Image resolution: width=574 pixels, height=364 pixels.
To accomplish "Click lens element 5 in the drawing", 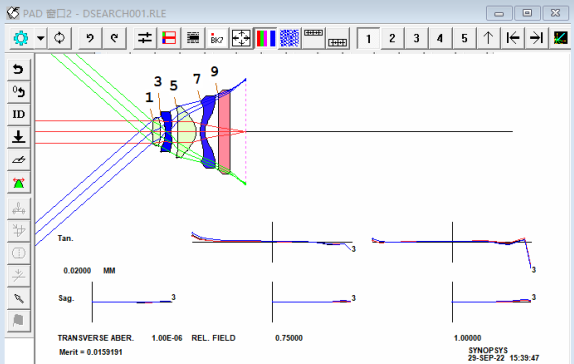I will click(x=186, y=131).
